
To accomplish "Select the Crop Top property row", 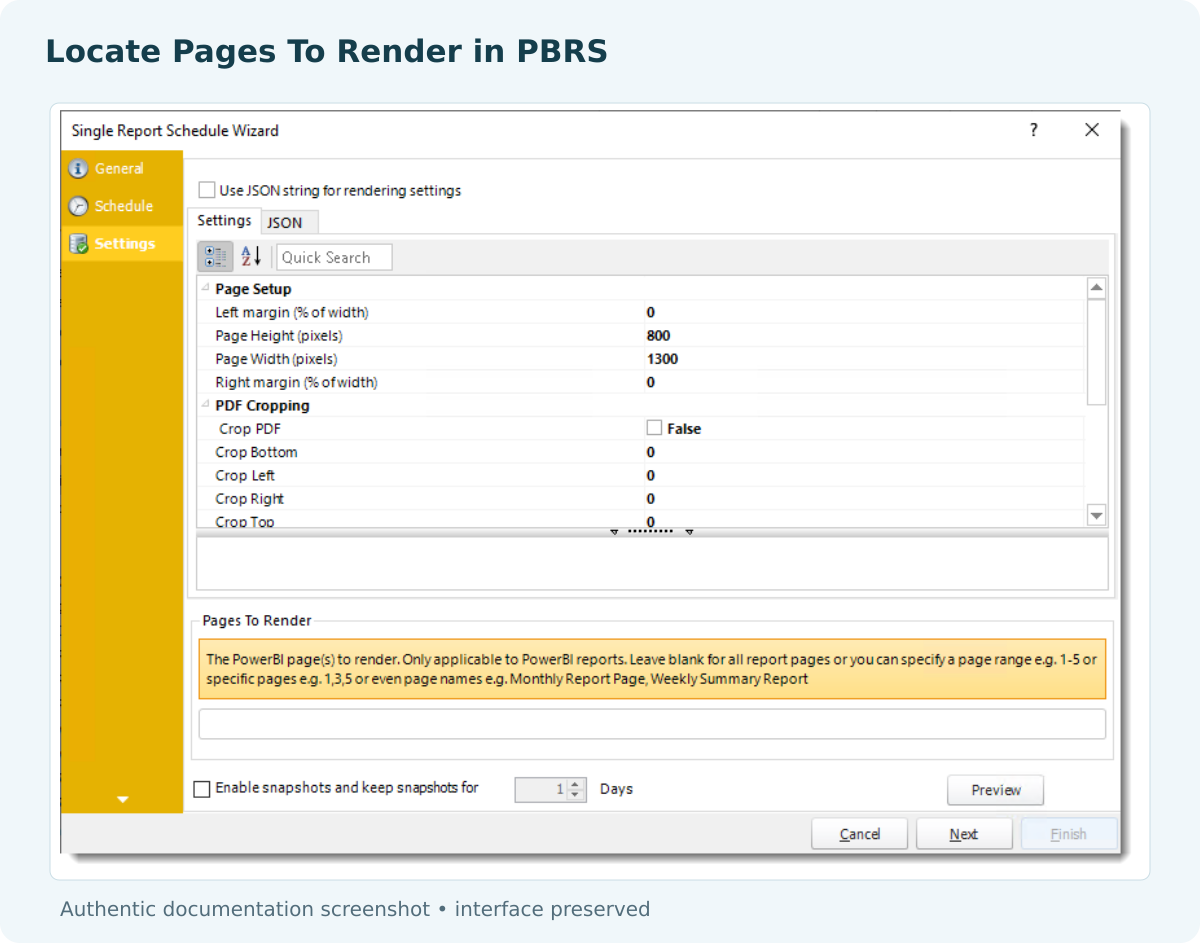I will (641, 519).
